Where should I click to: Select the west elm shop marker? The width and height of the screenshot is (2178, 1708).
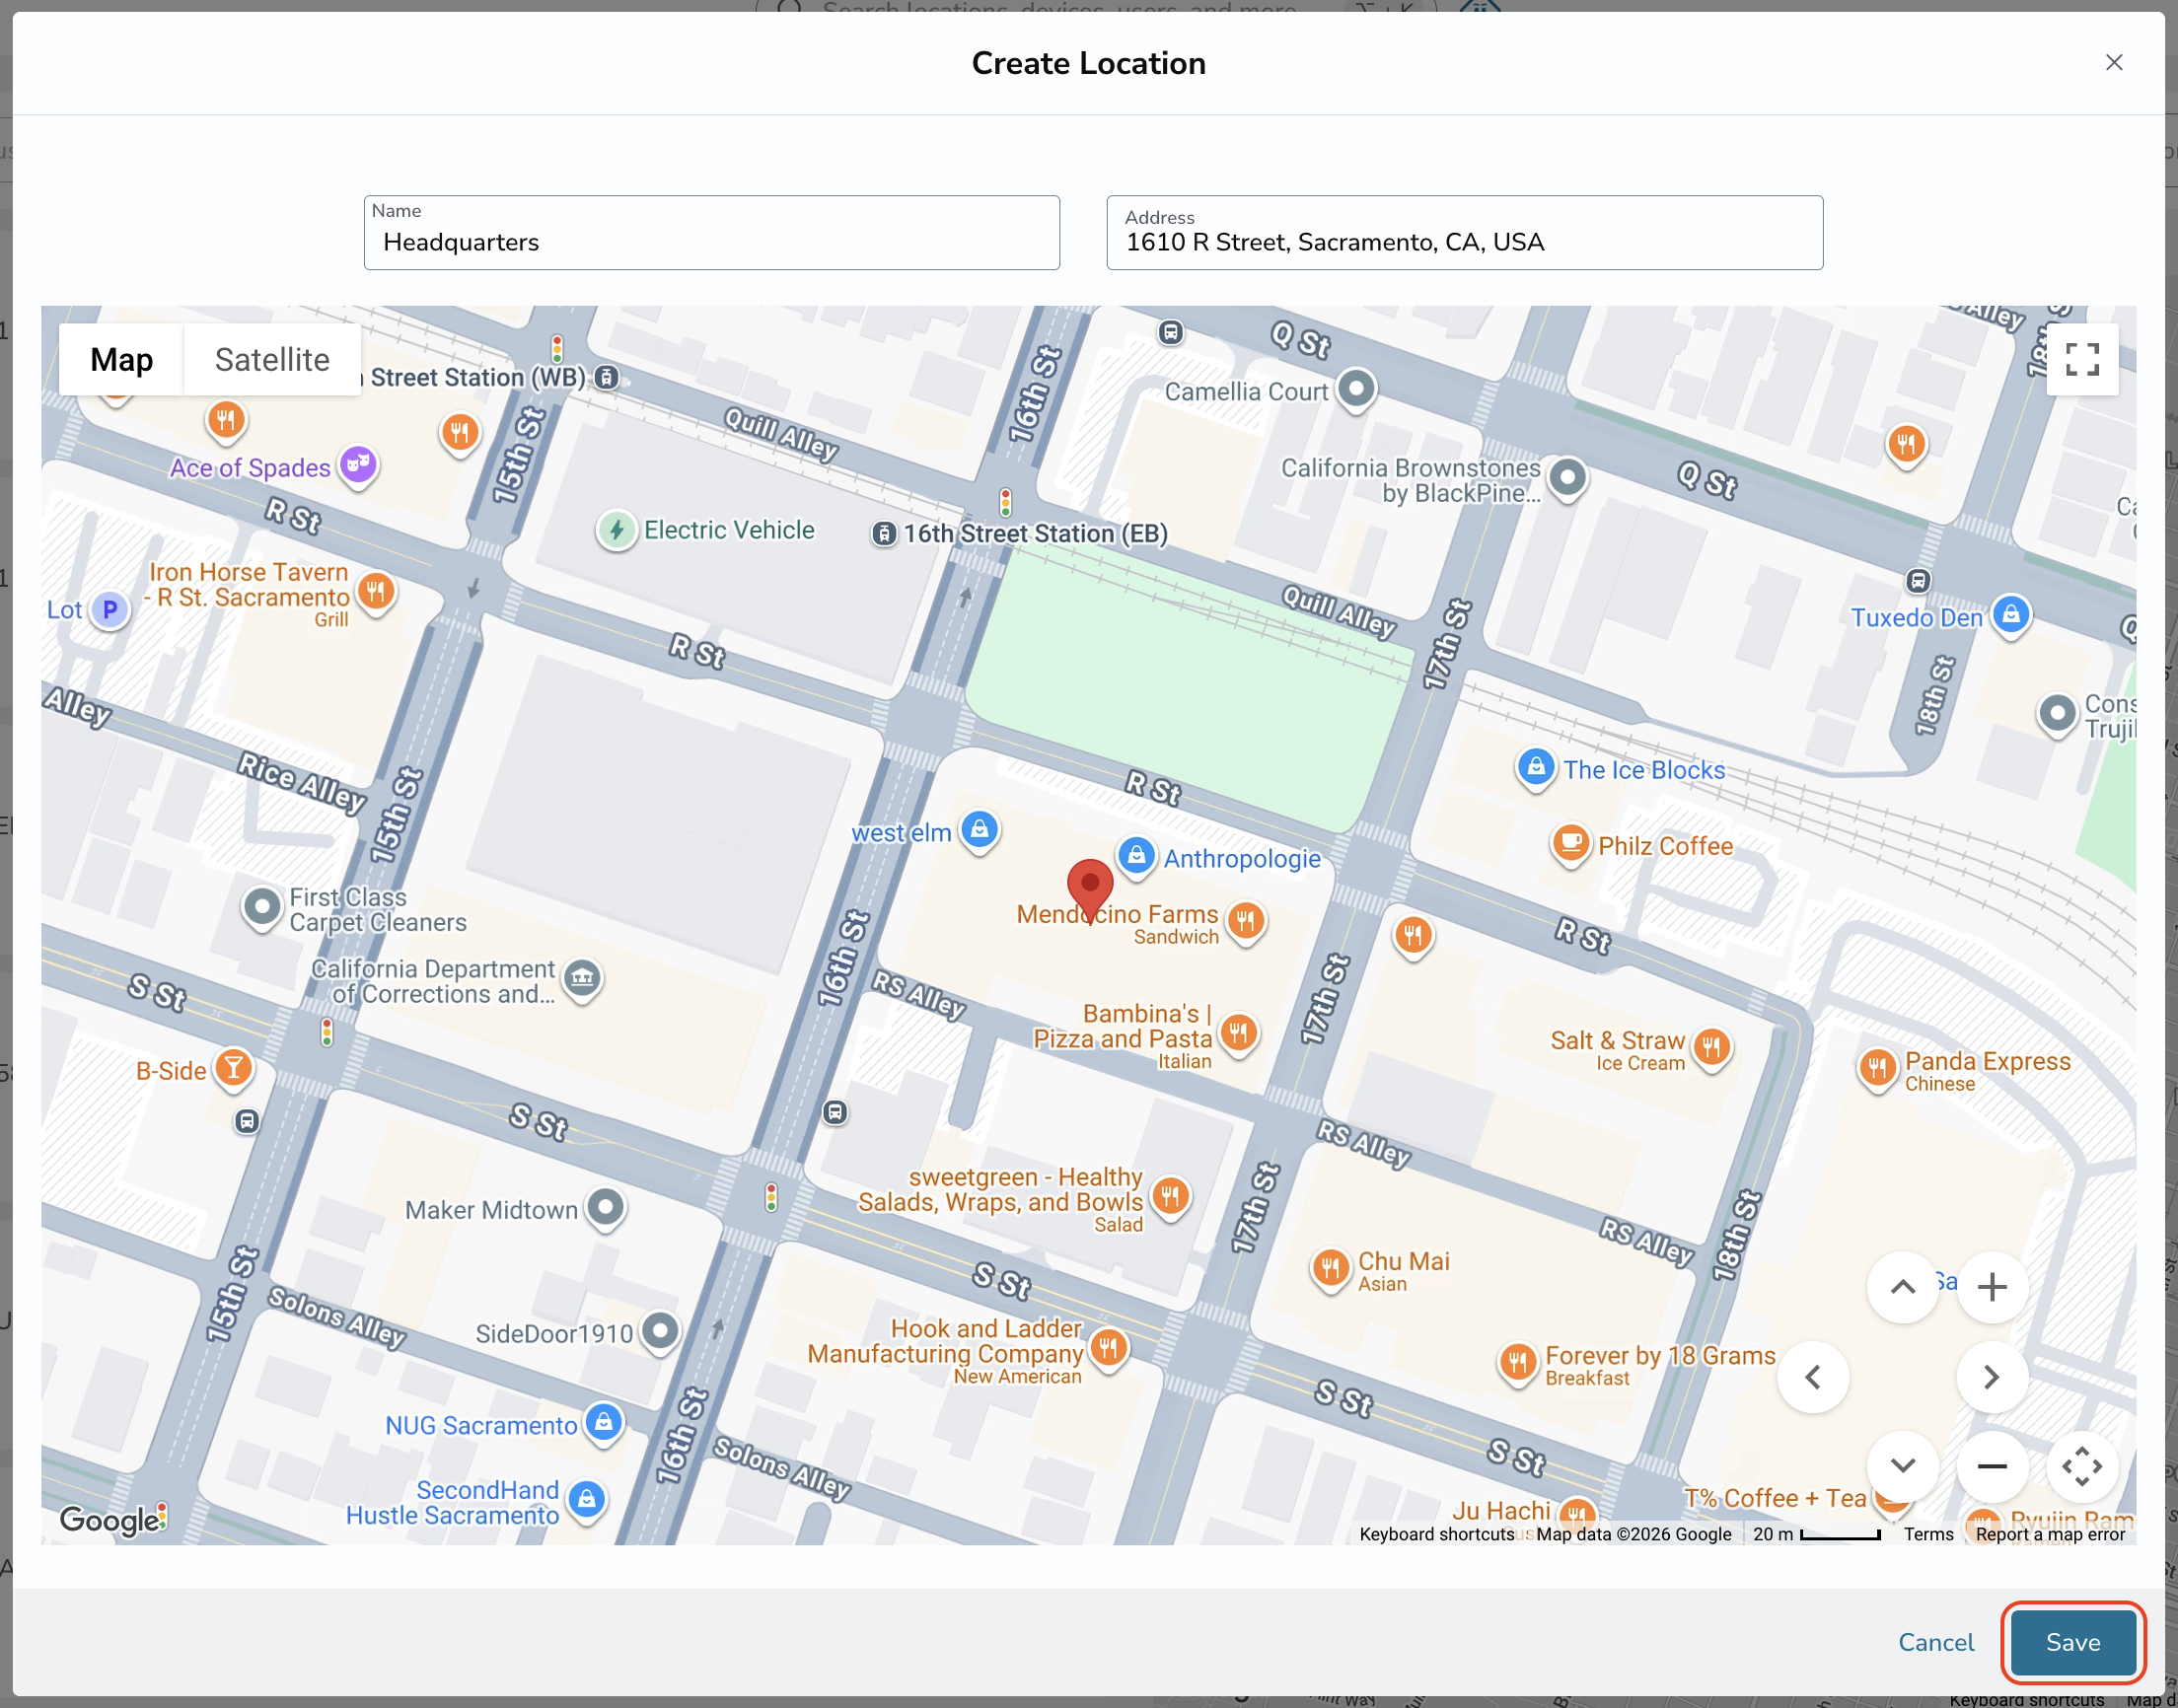pos(979,830)
